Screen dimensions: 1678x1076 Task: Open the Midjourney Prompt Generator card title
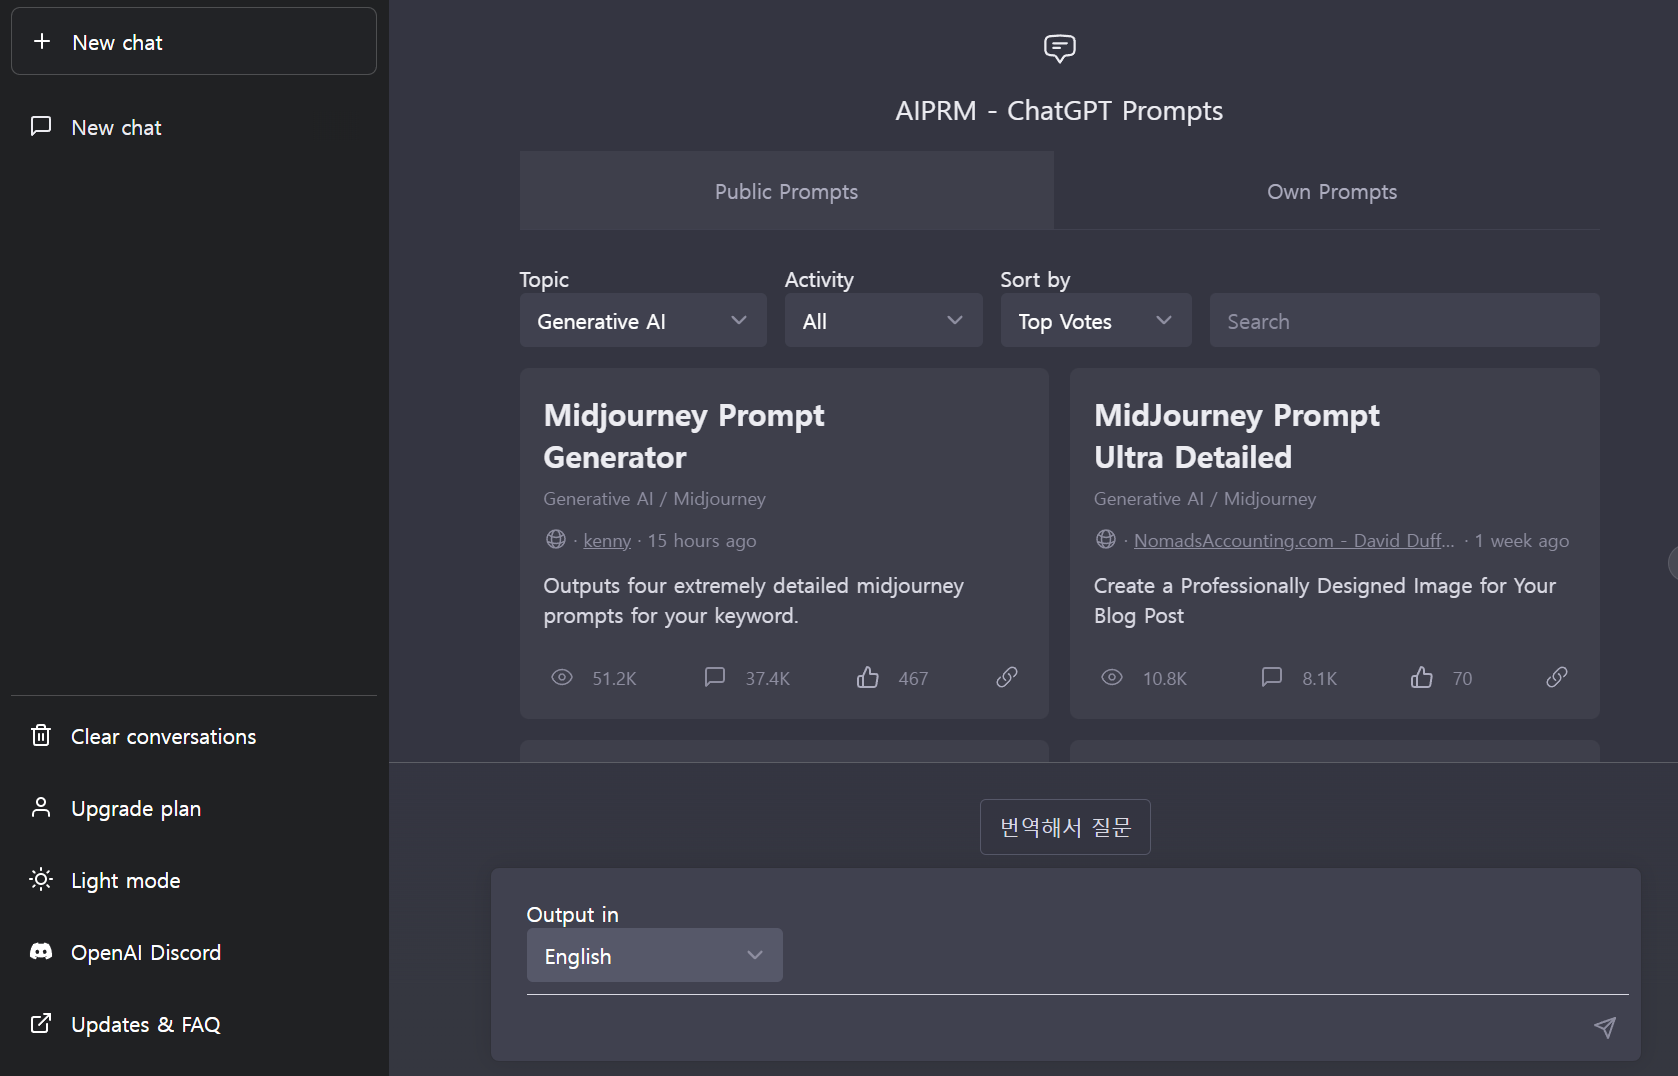[684, 436]
